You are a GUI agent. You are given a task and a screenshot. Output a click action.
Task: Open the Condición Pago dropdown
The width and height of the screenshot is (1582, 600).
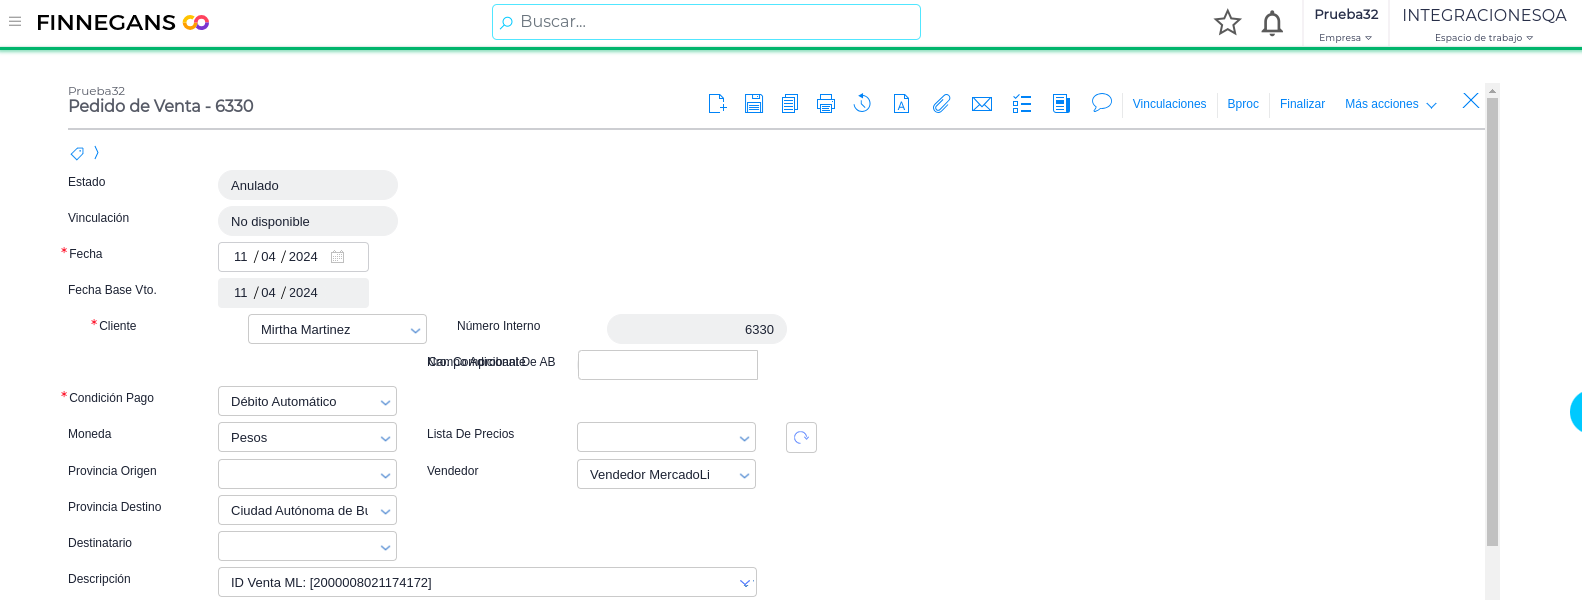pos(307,401)
